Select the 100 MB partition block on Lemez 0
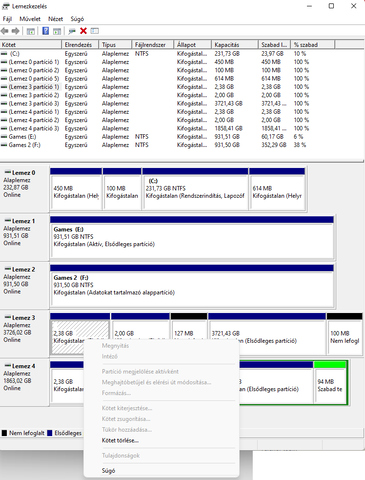This screenshot has width=365, height=480. coord(122,189)
